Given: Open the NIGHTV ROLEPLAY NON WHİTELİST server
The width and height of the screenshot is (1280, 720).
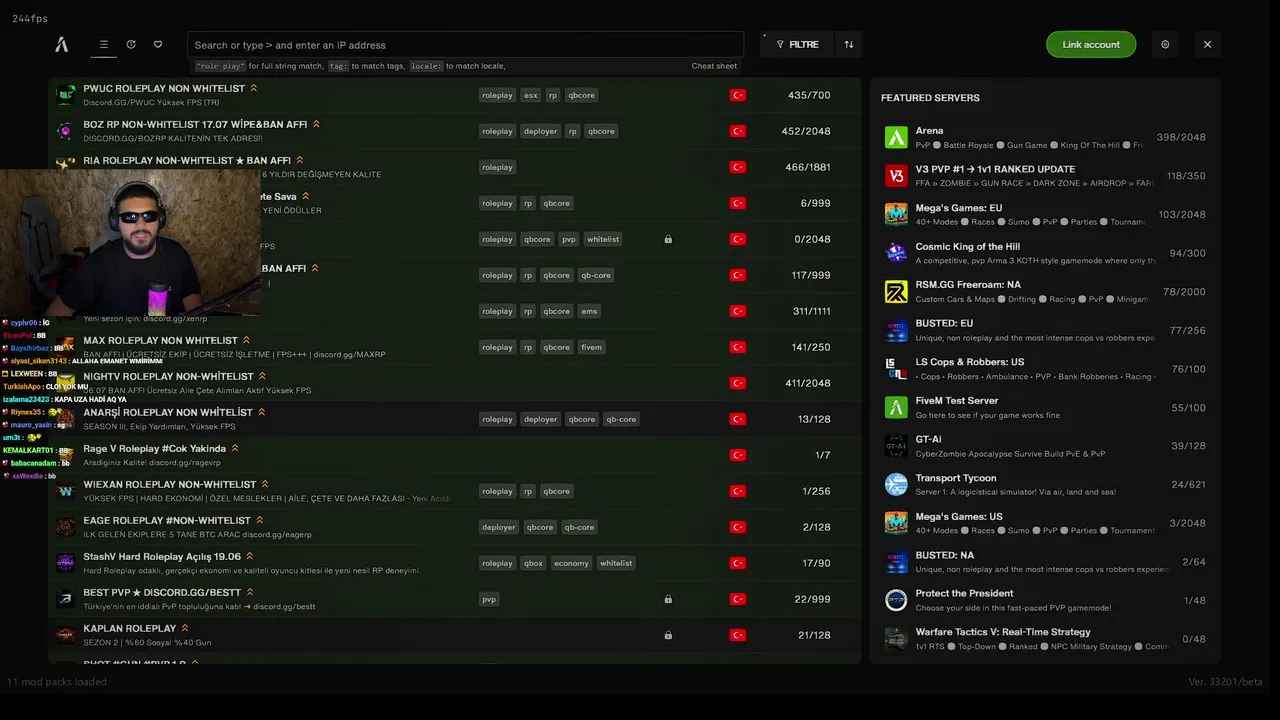Looking at the screenshot, I should pyautogui.click(x=455, y=383).
